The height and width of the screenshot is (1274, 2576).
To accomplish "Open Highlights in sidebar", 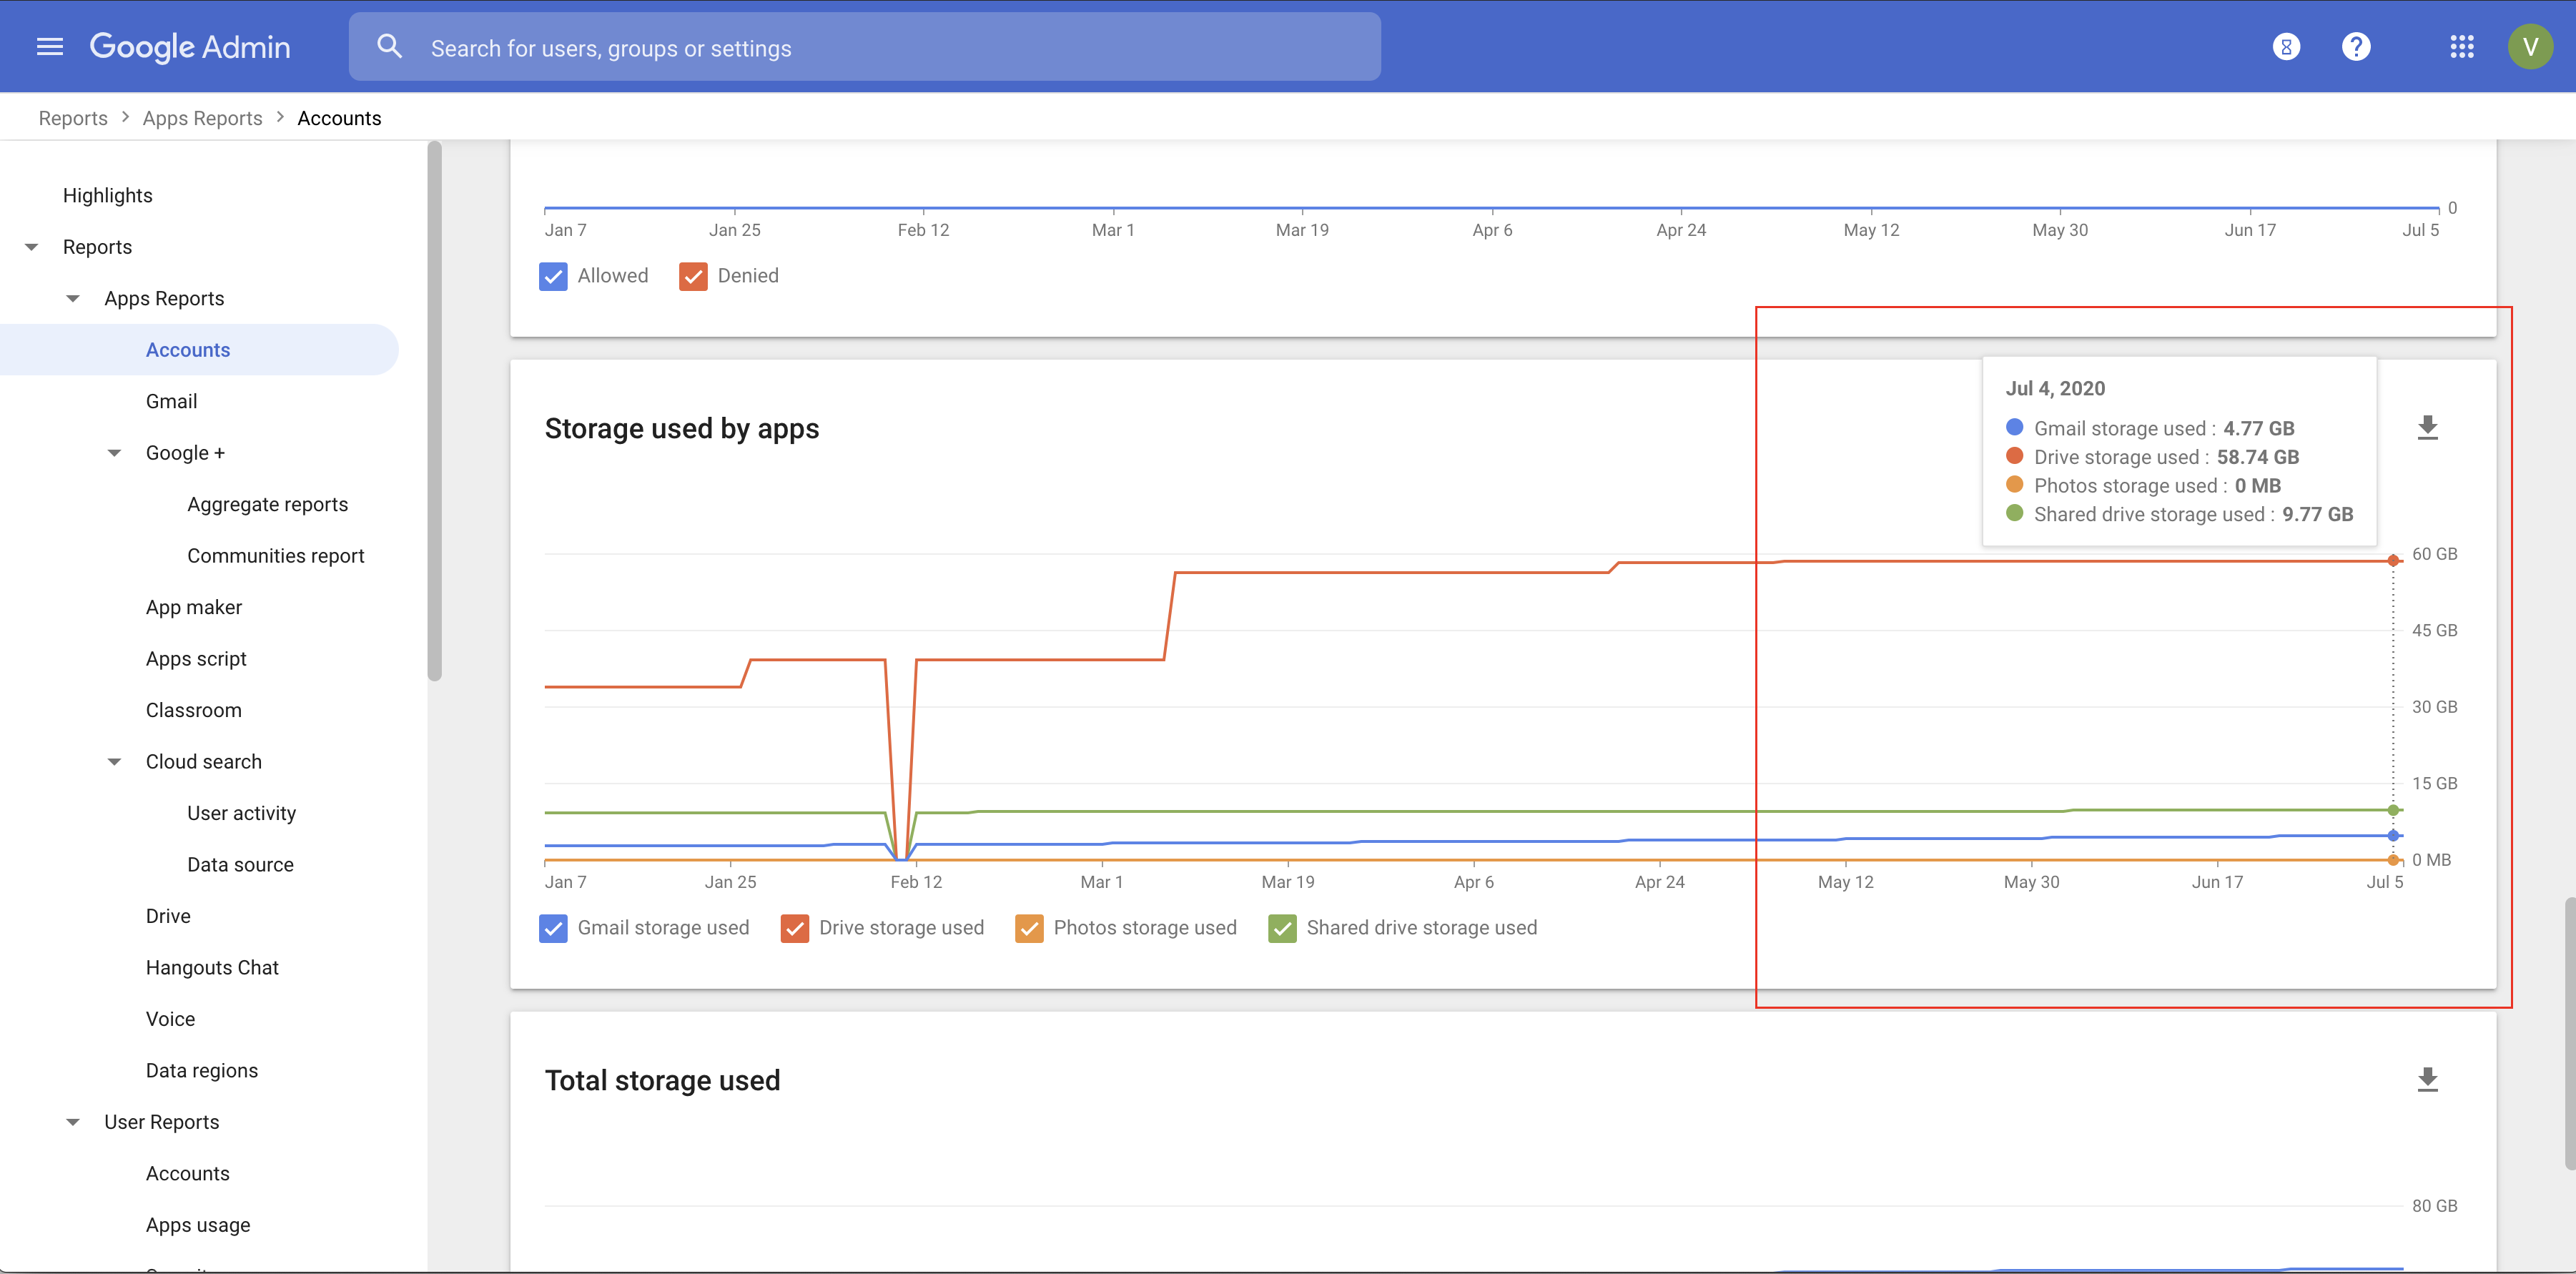I will coord(108,196).
